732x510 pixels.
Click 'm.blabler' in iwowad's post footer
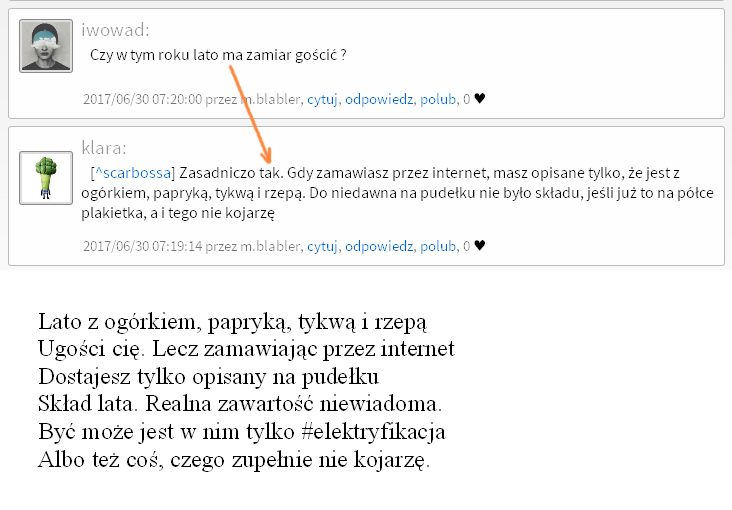point(270,99)
